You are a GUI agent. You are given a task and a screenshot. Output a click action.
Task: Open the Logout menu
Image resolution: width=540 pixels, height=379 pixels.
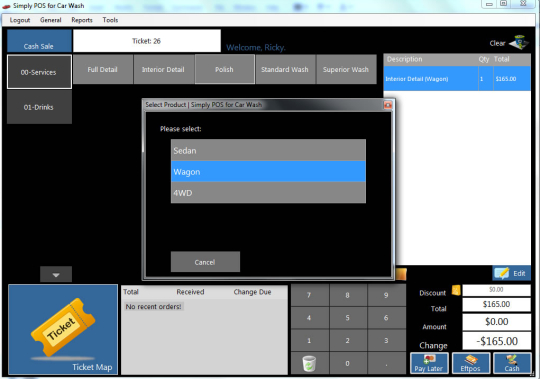point(20,20)
